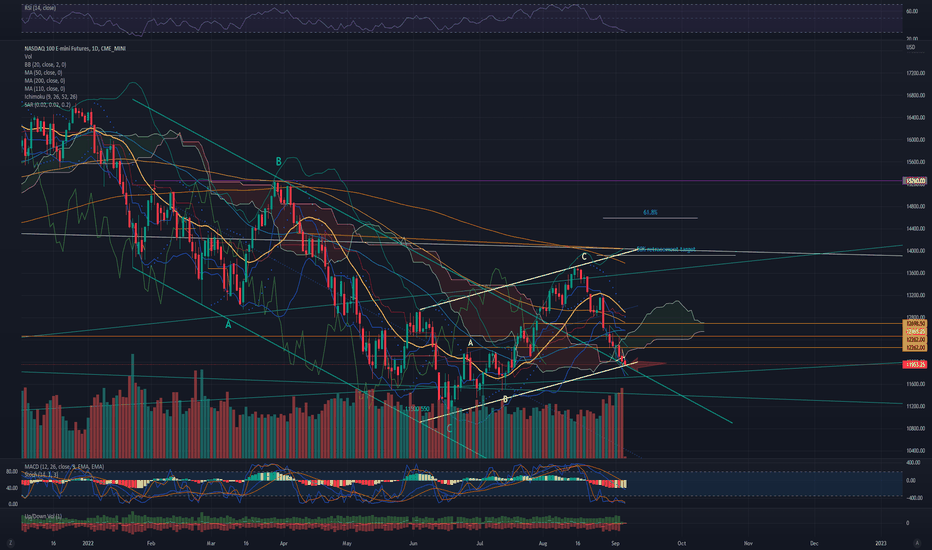The image size is (932, 550).
Task: Click the Apr label on time axis
Action: (x=284, y=543)
